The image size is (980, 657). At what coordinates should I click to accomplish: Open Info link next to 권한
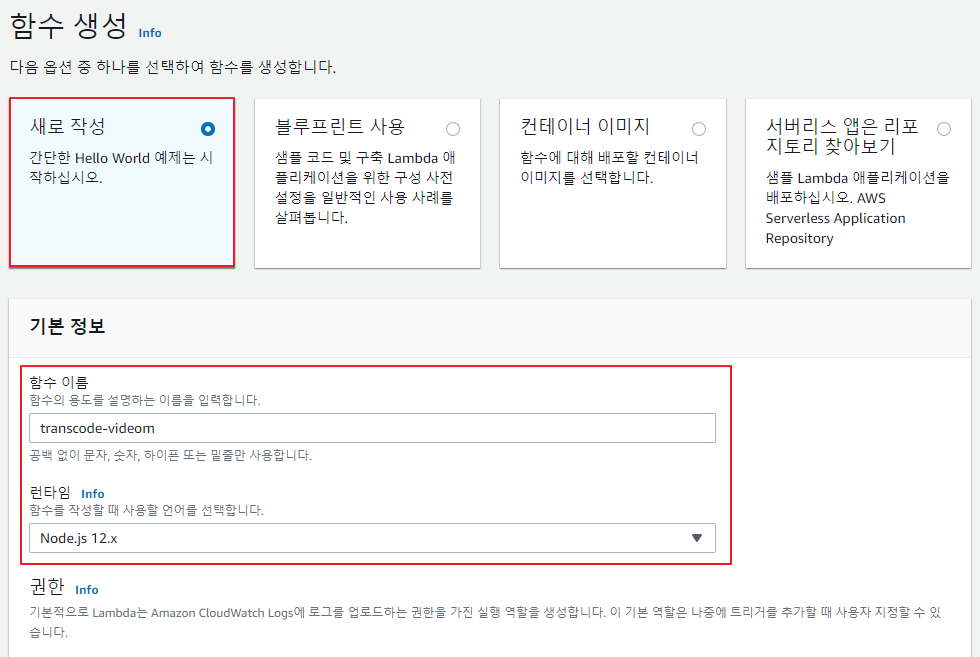click(x=86, y=589)
